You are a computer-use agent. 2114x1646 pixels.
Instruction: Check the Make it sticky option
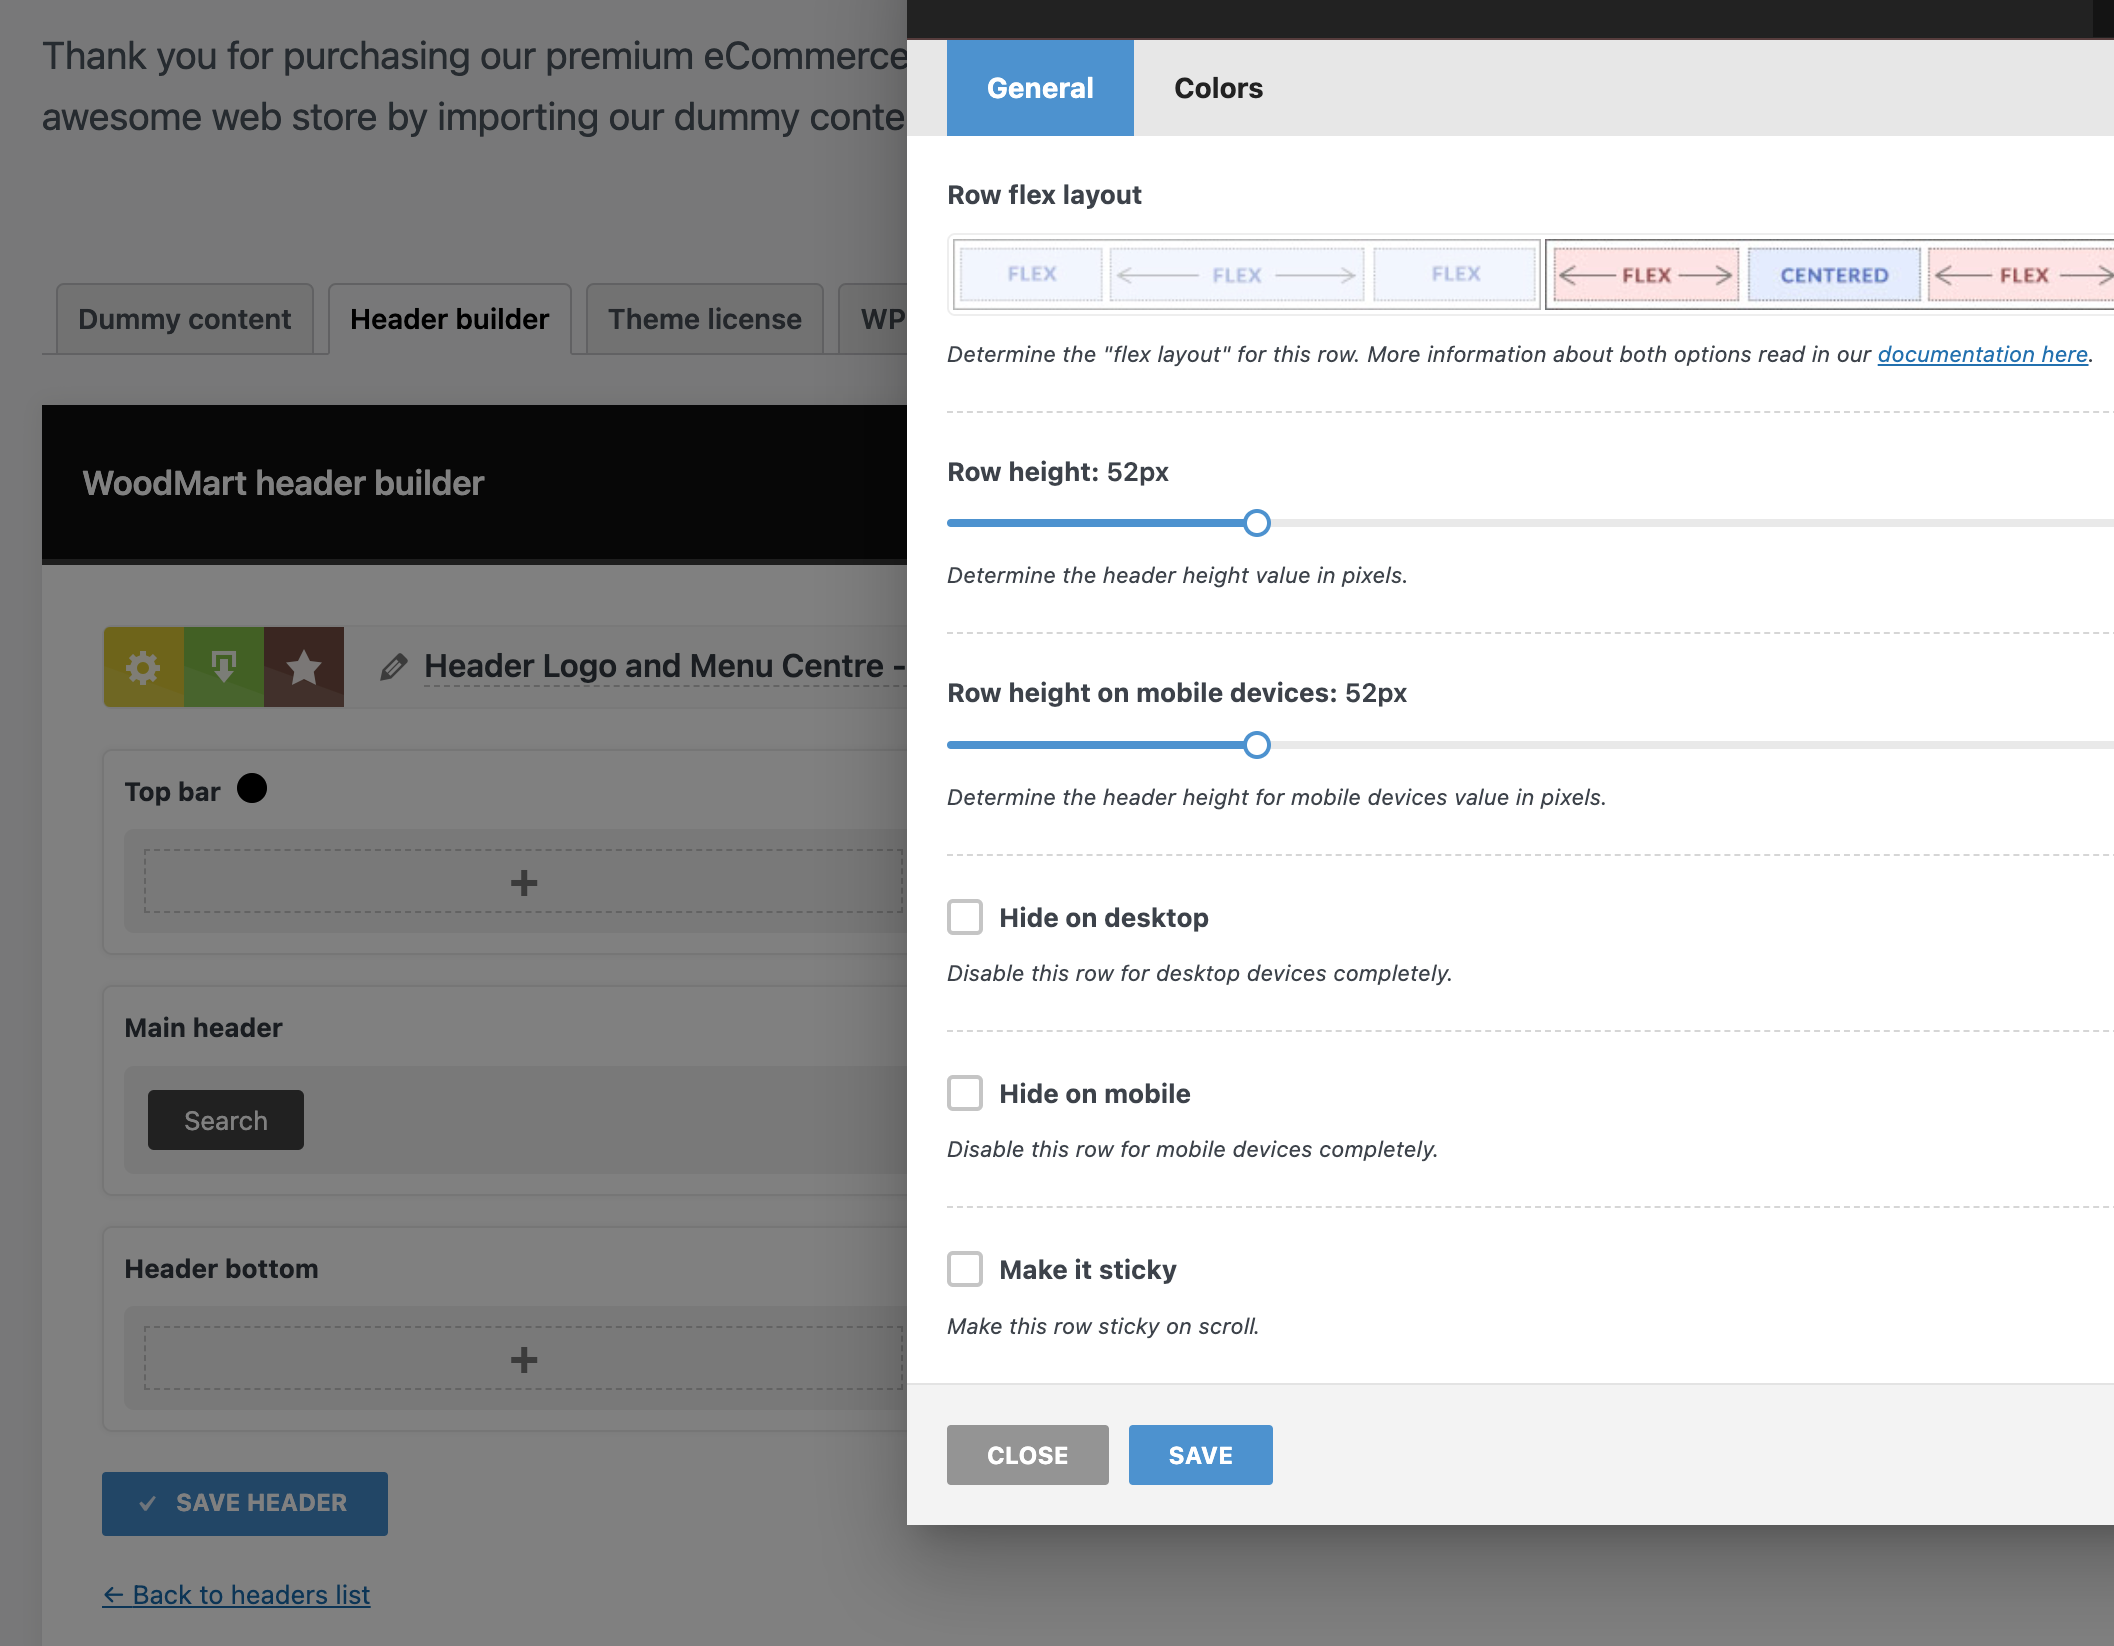click(965, 1269)
